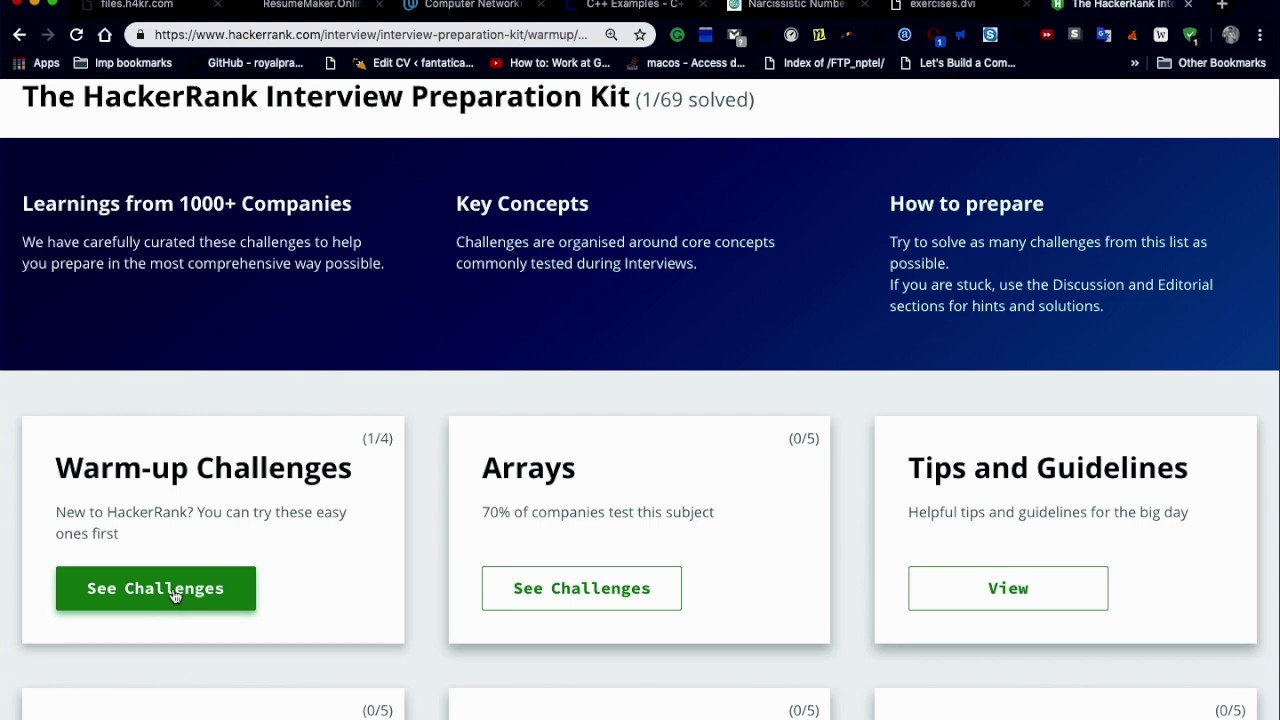Click the (1/69 solved) progress text
Screen dimensions: 1280x720
click(x=695, y=100)
